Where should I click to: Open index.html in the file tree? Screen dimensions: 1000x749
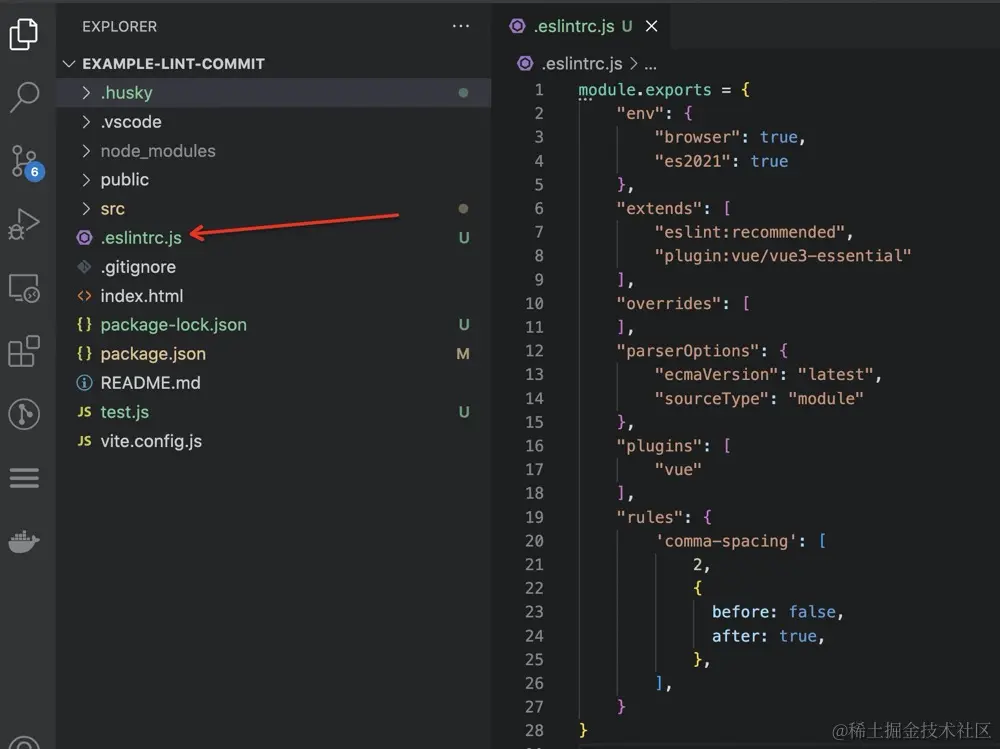pos(142,296)
